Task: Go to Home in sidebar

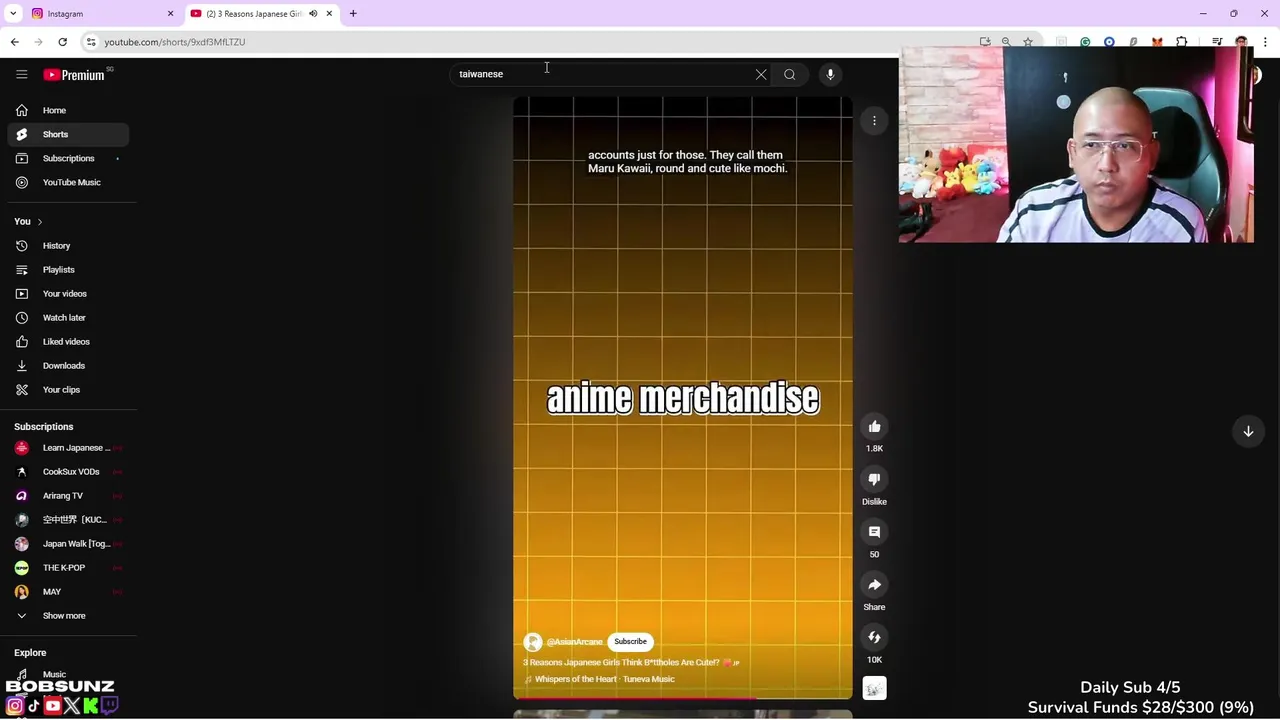Action: pyautogui.click(x=68, y=110)
